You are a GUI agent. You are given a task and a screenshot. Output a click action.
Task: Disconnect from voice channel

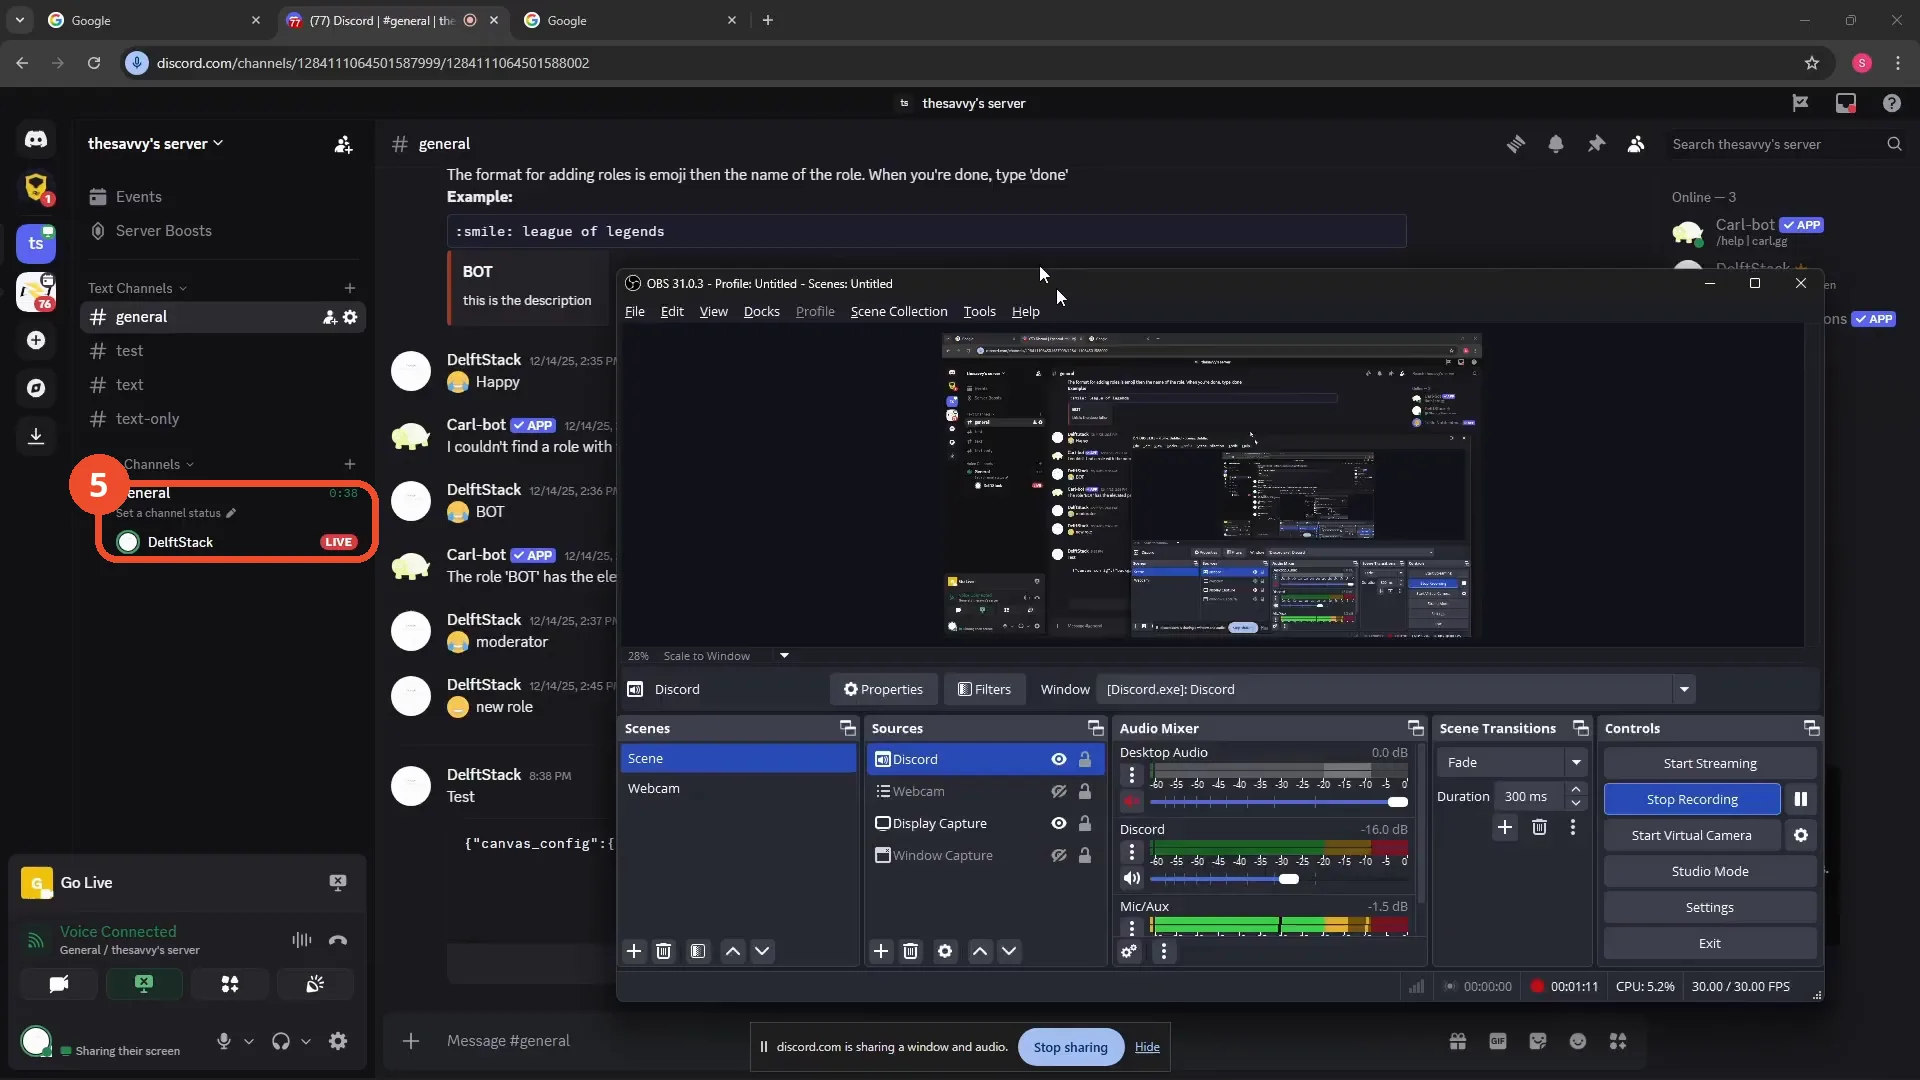tap(338, 940)
